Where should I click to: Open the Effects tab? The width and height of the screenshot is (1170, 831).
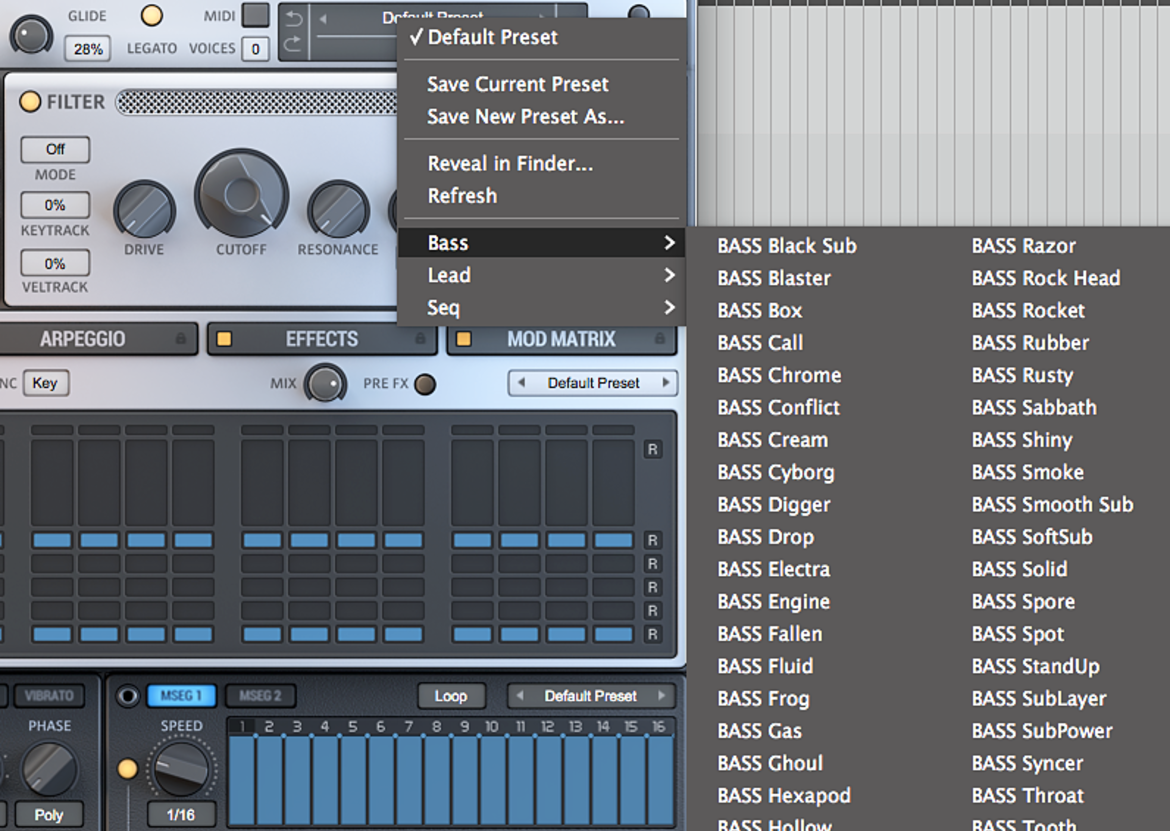322,339
